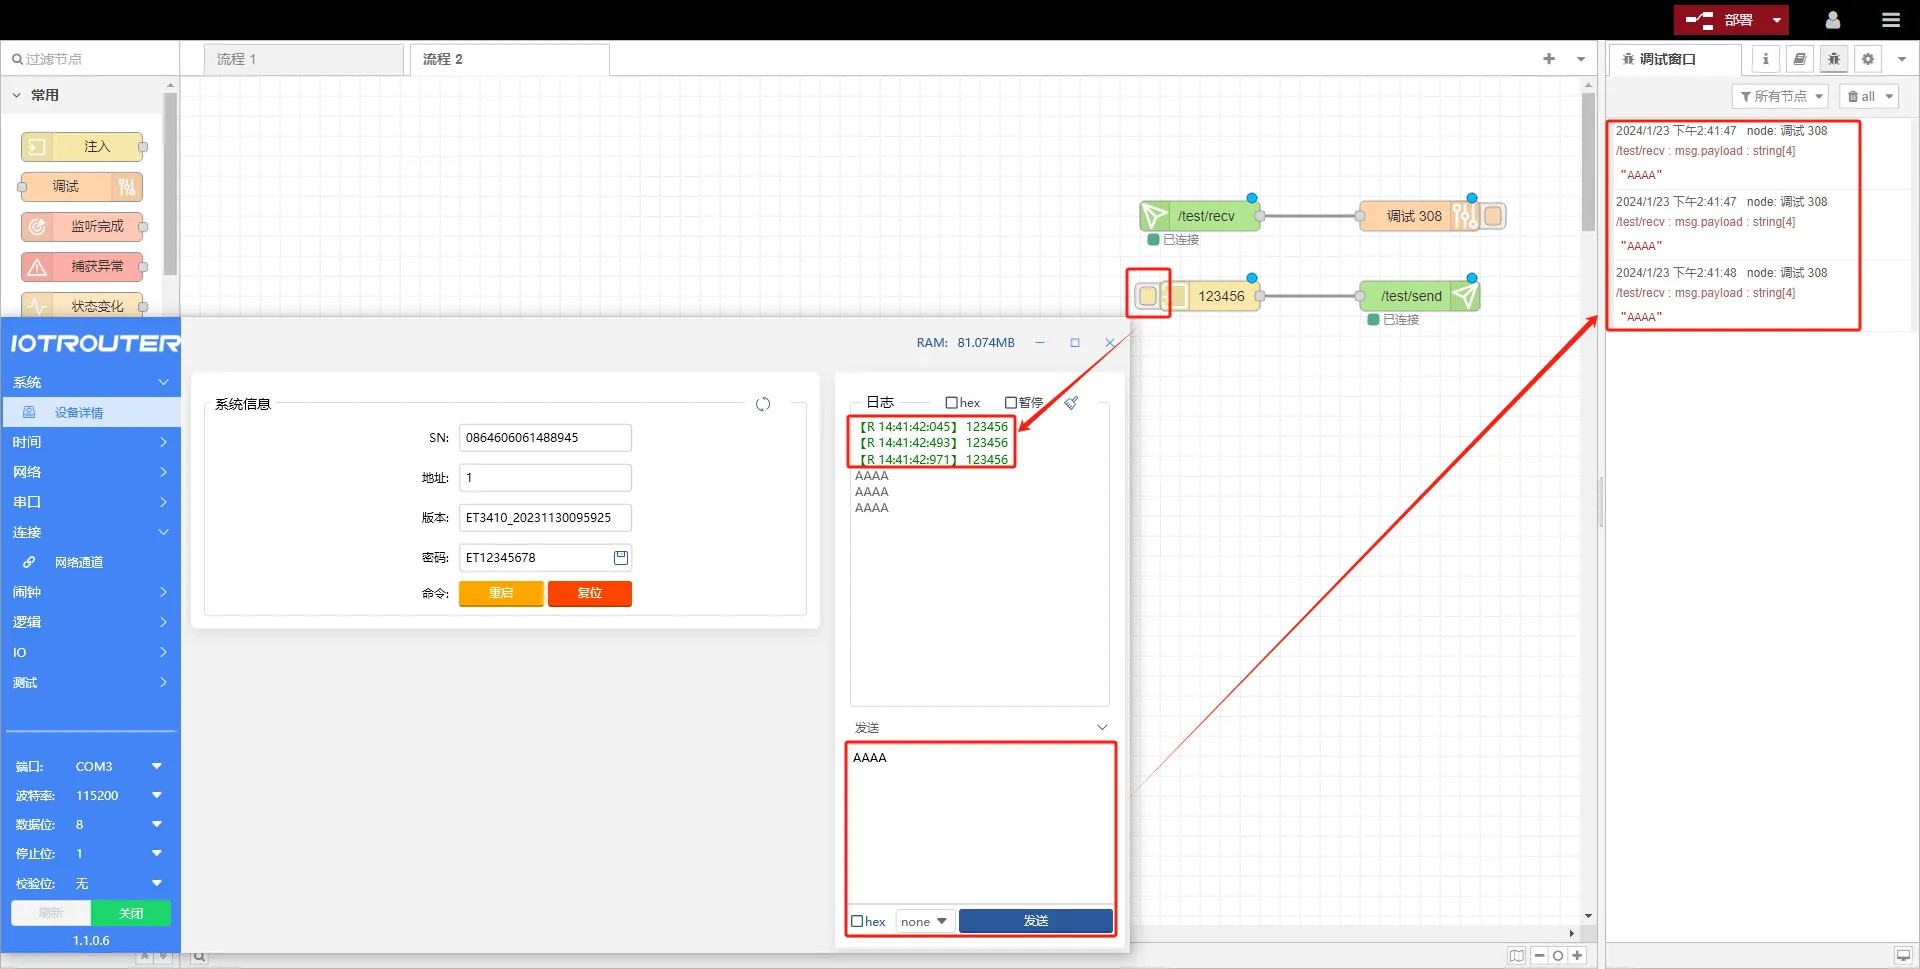This screenshot has width=1920, height=969.
Task: Open the gear configuration nodes icon
Action: (1867, 59)
